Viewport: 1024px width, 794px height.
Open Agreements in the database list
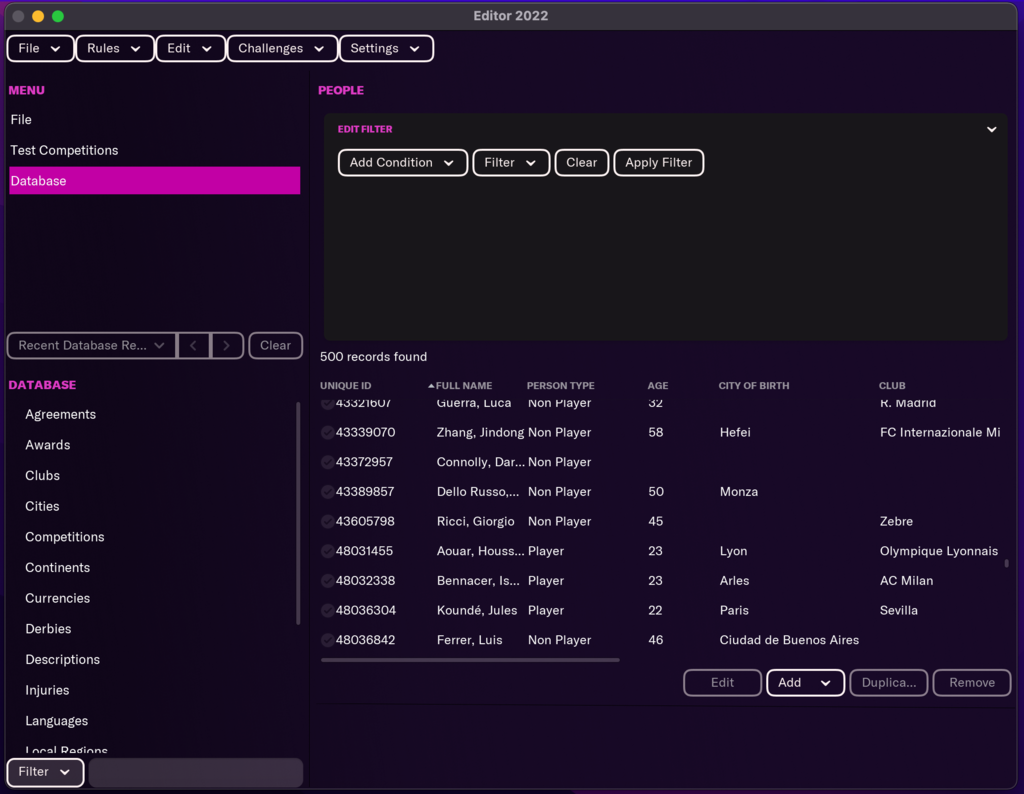[61, 415]
